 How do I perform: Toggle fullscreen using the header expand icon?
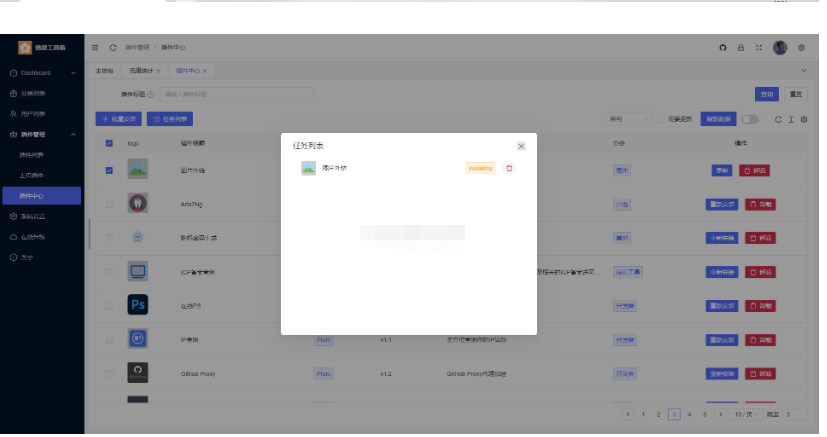tap(759, 47)
